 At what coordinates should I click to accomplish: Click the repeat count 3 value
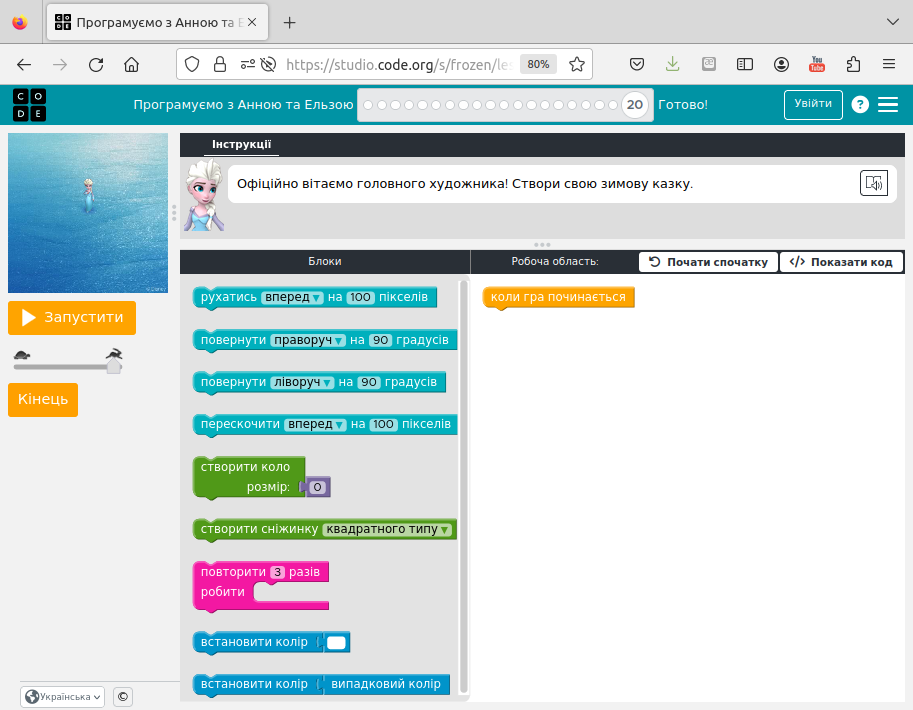tap(278, 572)
